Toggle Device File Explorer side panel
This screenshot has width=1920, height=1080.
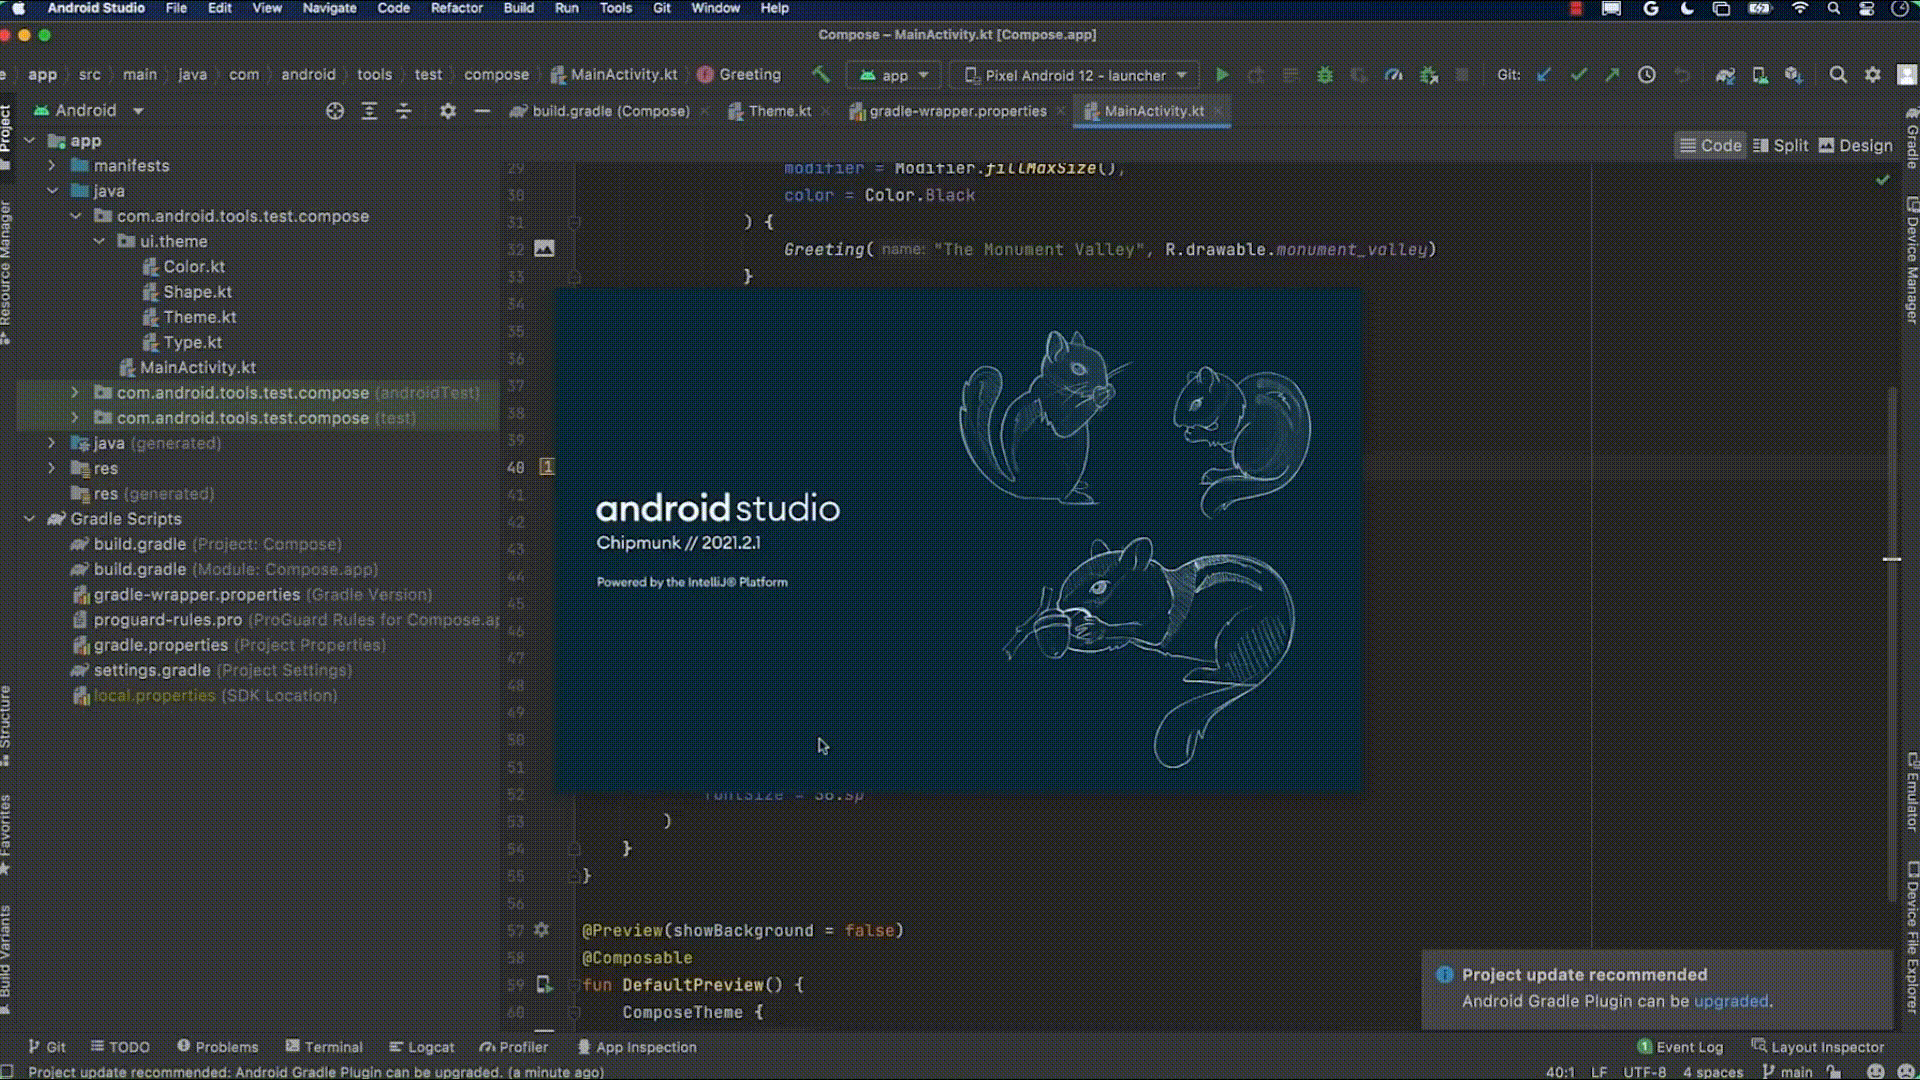click(x=1912, y=938)
